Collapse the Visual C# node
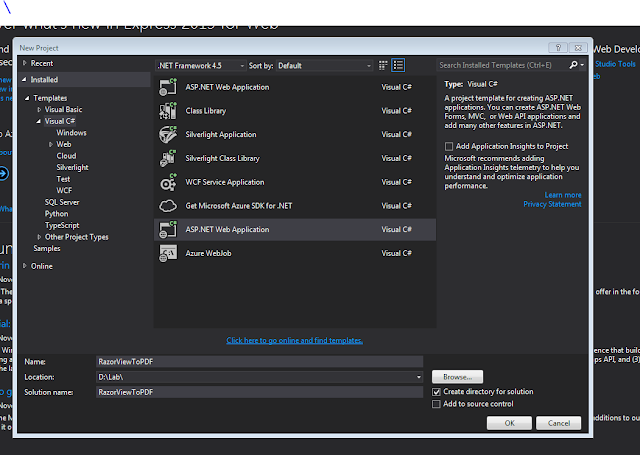This screenshot has width=640, height=455. (38, 121)
